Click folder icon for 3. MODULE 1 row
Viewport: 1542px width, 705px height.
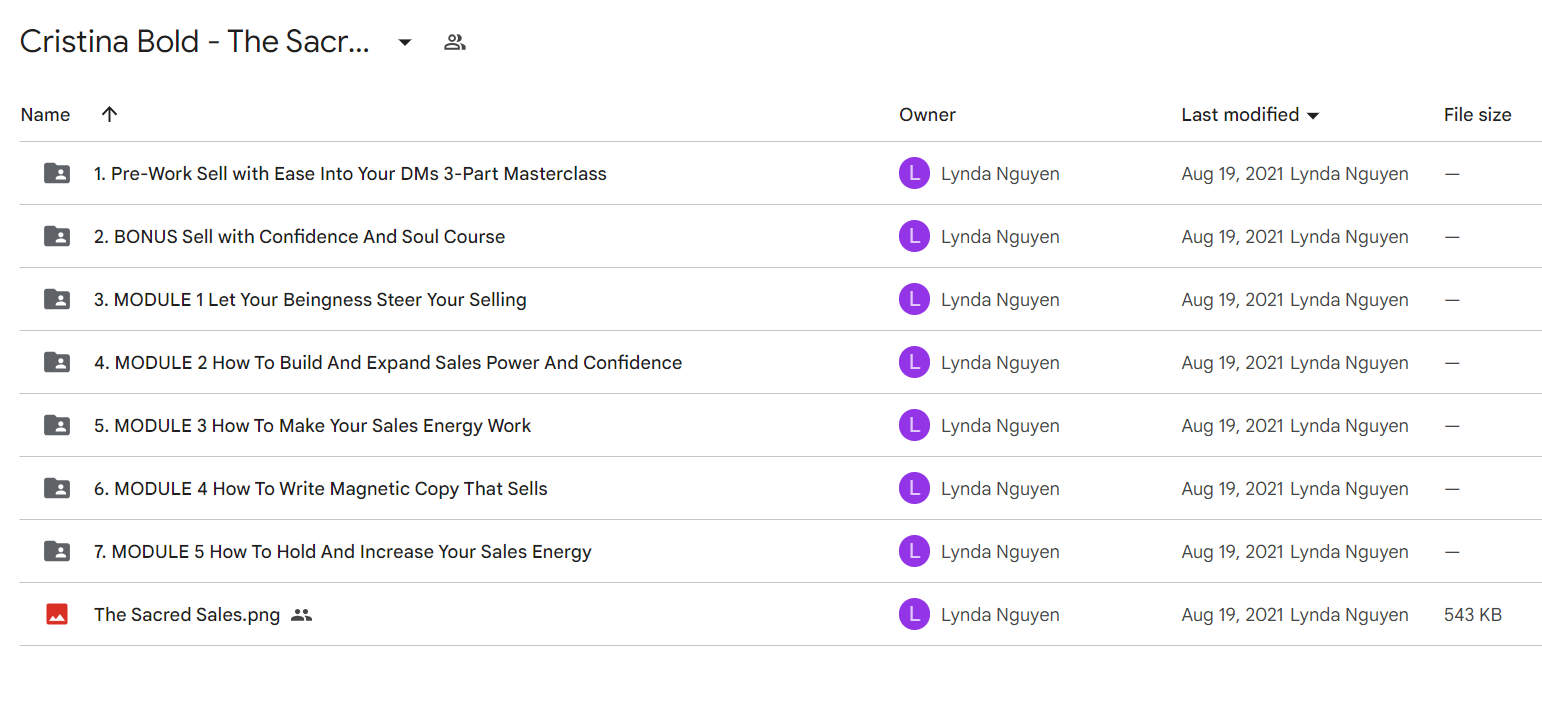pos(57,299)
